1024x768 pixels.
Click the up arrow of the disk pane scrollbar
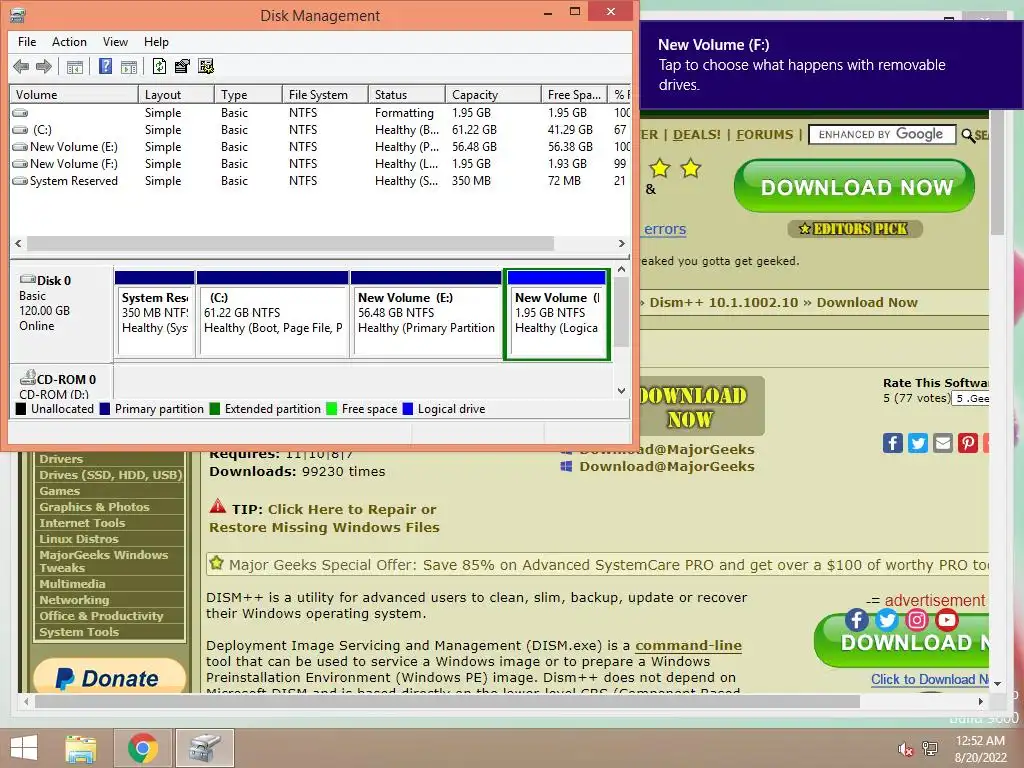[621, 269]
